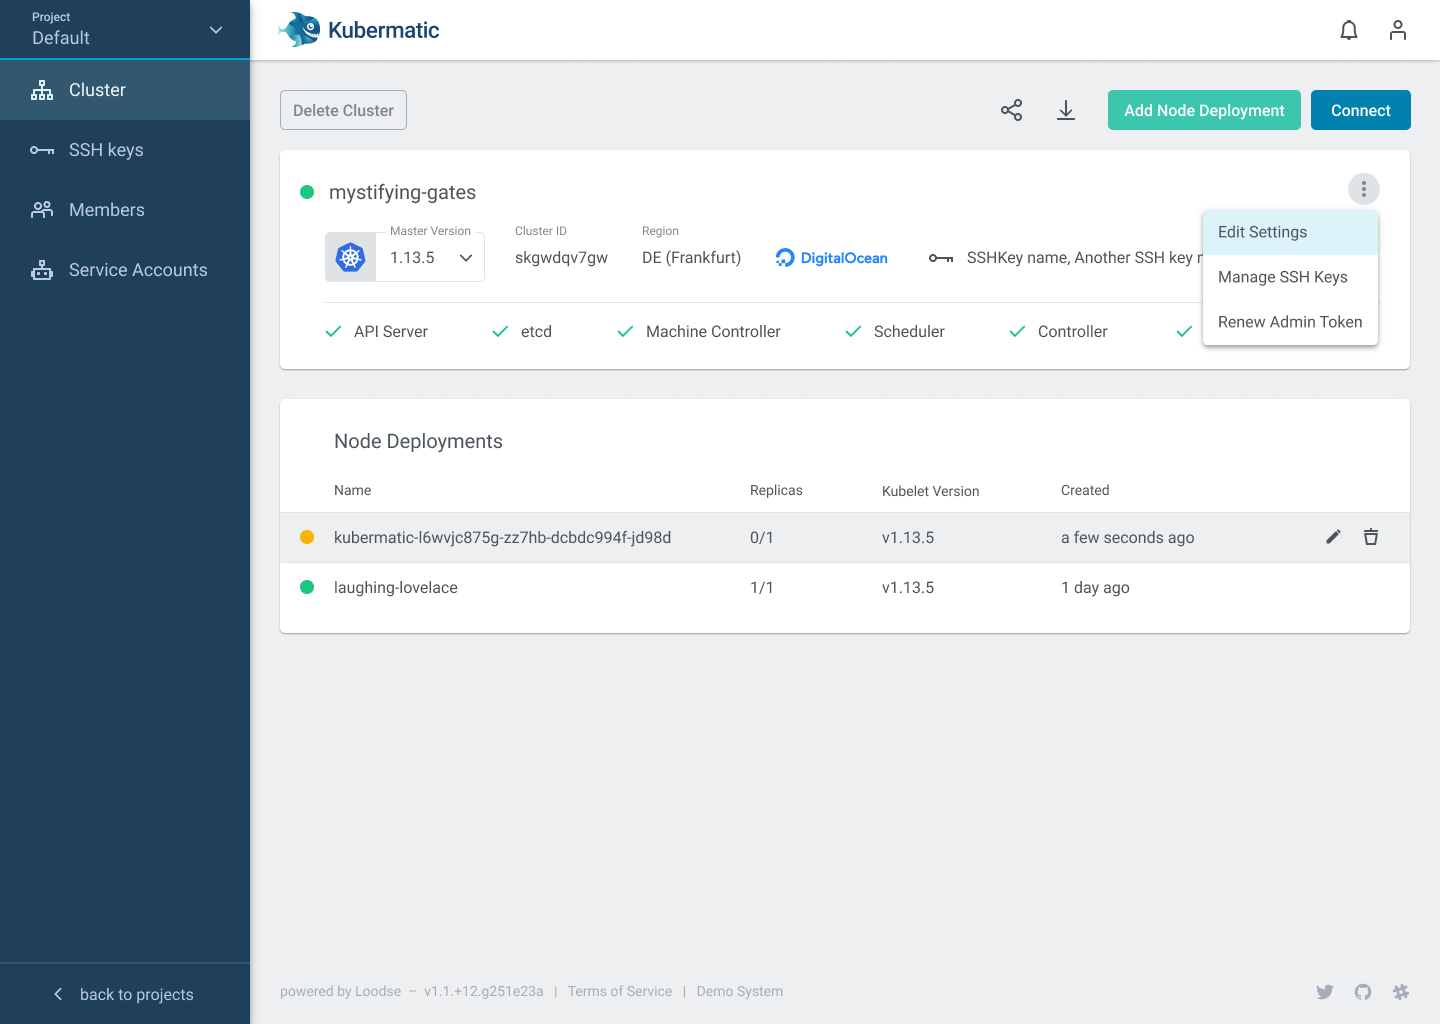Viewport: 1440px width, 1024px height.
Task: Edit the kubermatic node deployment with pencil icon
Action: [1333, 537]
